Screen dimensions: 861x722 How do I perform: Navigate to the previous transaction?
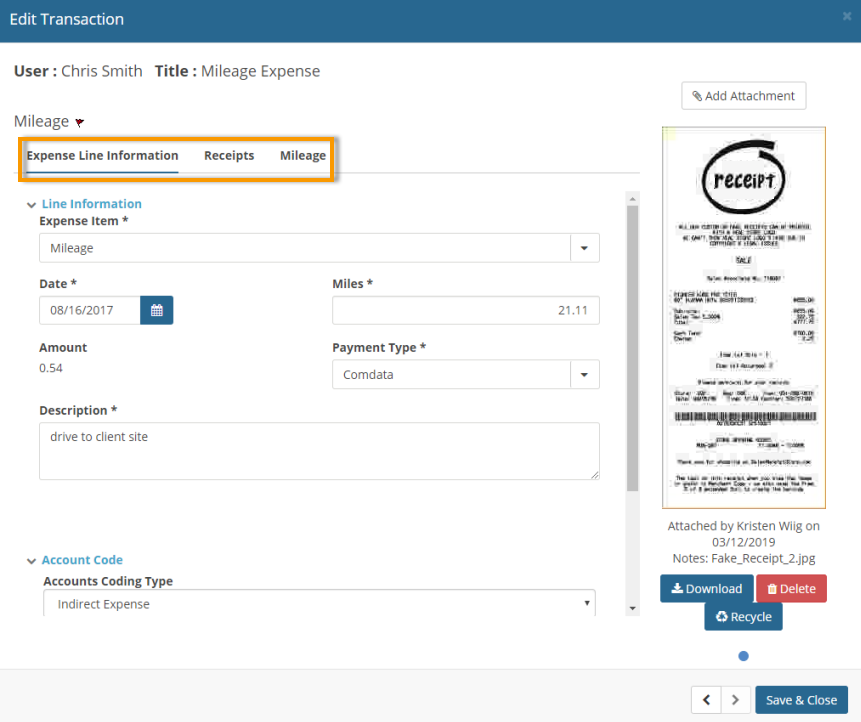[706, 699]
